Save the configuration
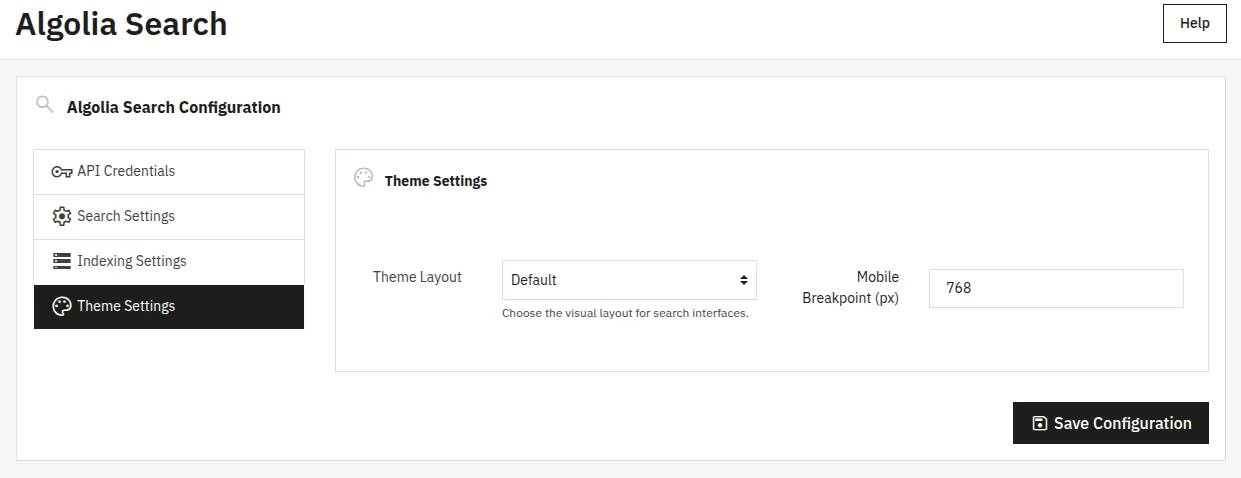 [1111, 423]
